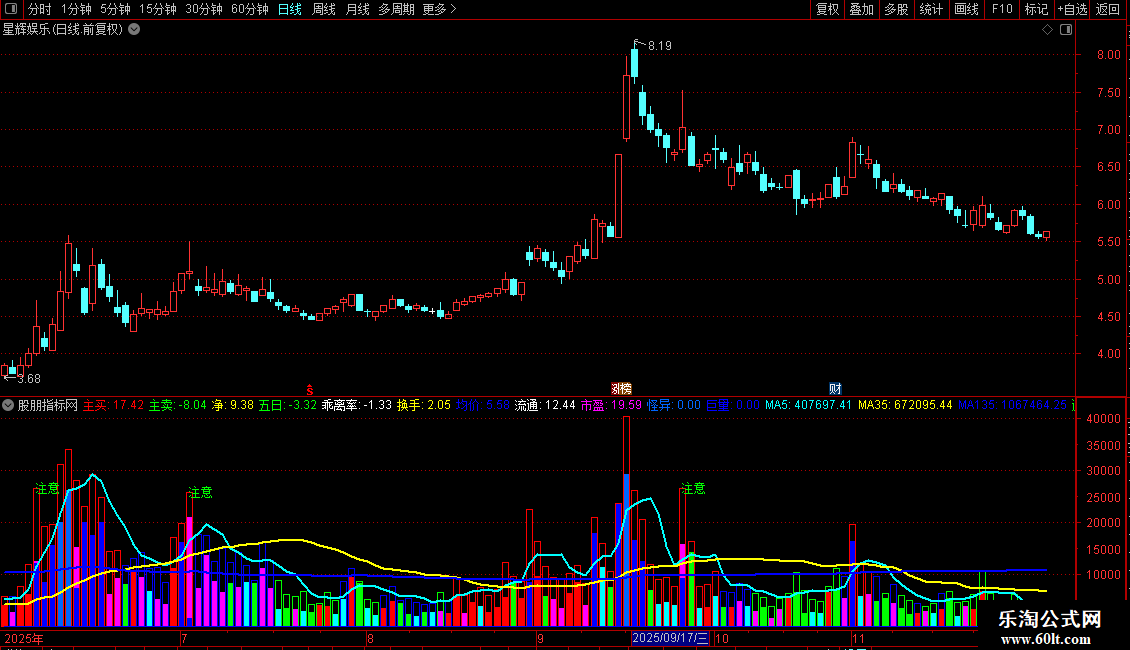
Task: Select the 60分钟 period
Action: (x=250, y=9)
